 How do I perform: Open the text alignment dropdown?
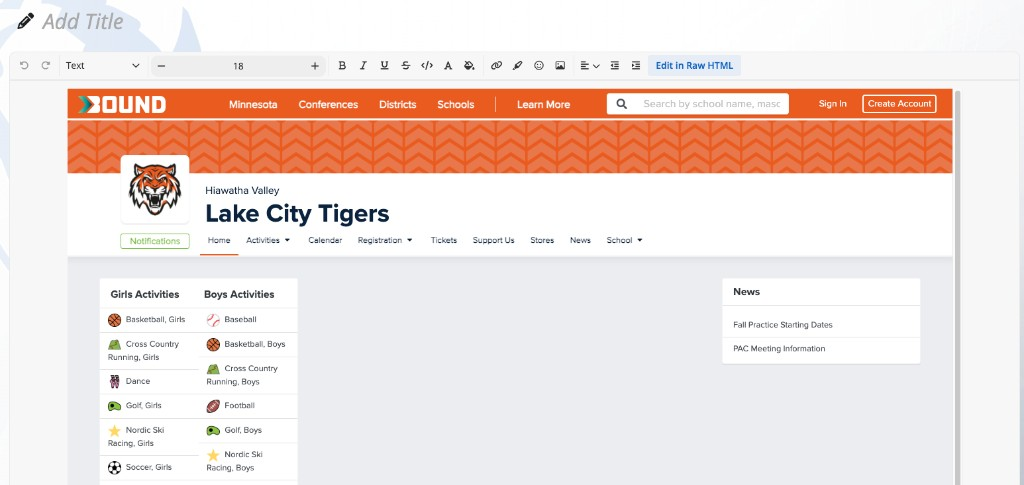(590, 65)
